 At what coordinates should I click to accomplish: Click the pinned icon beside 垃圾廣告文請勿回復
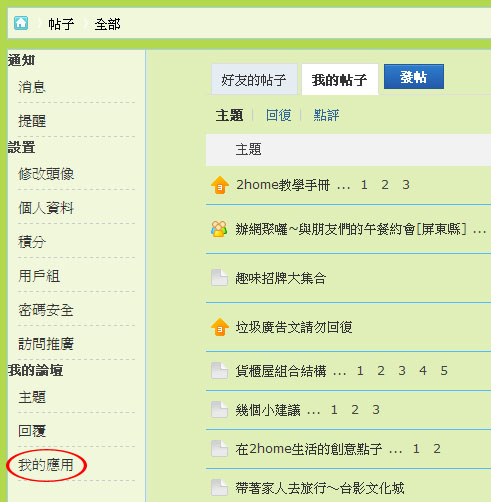[x=220, y=327]
